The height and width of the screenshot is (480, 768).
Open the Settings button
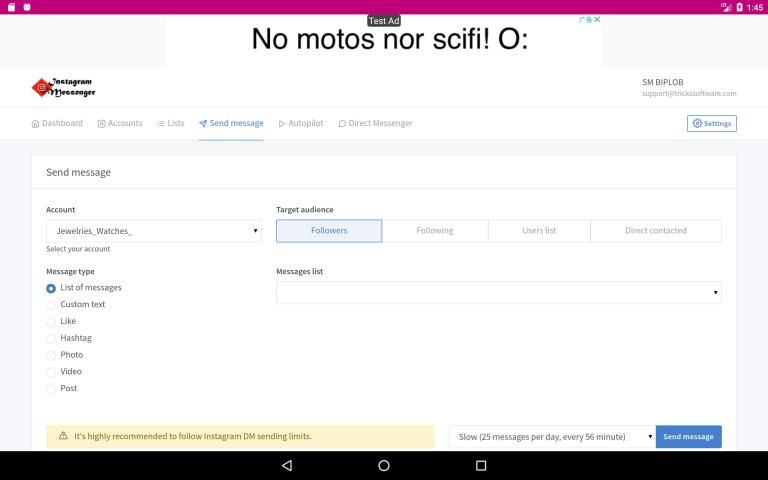(712, 124)
